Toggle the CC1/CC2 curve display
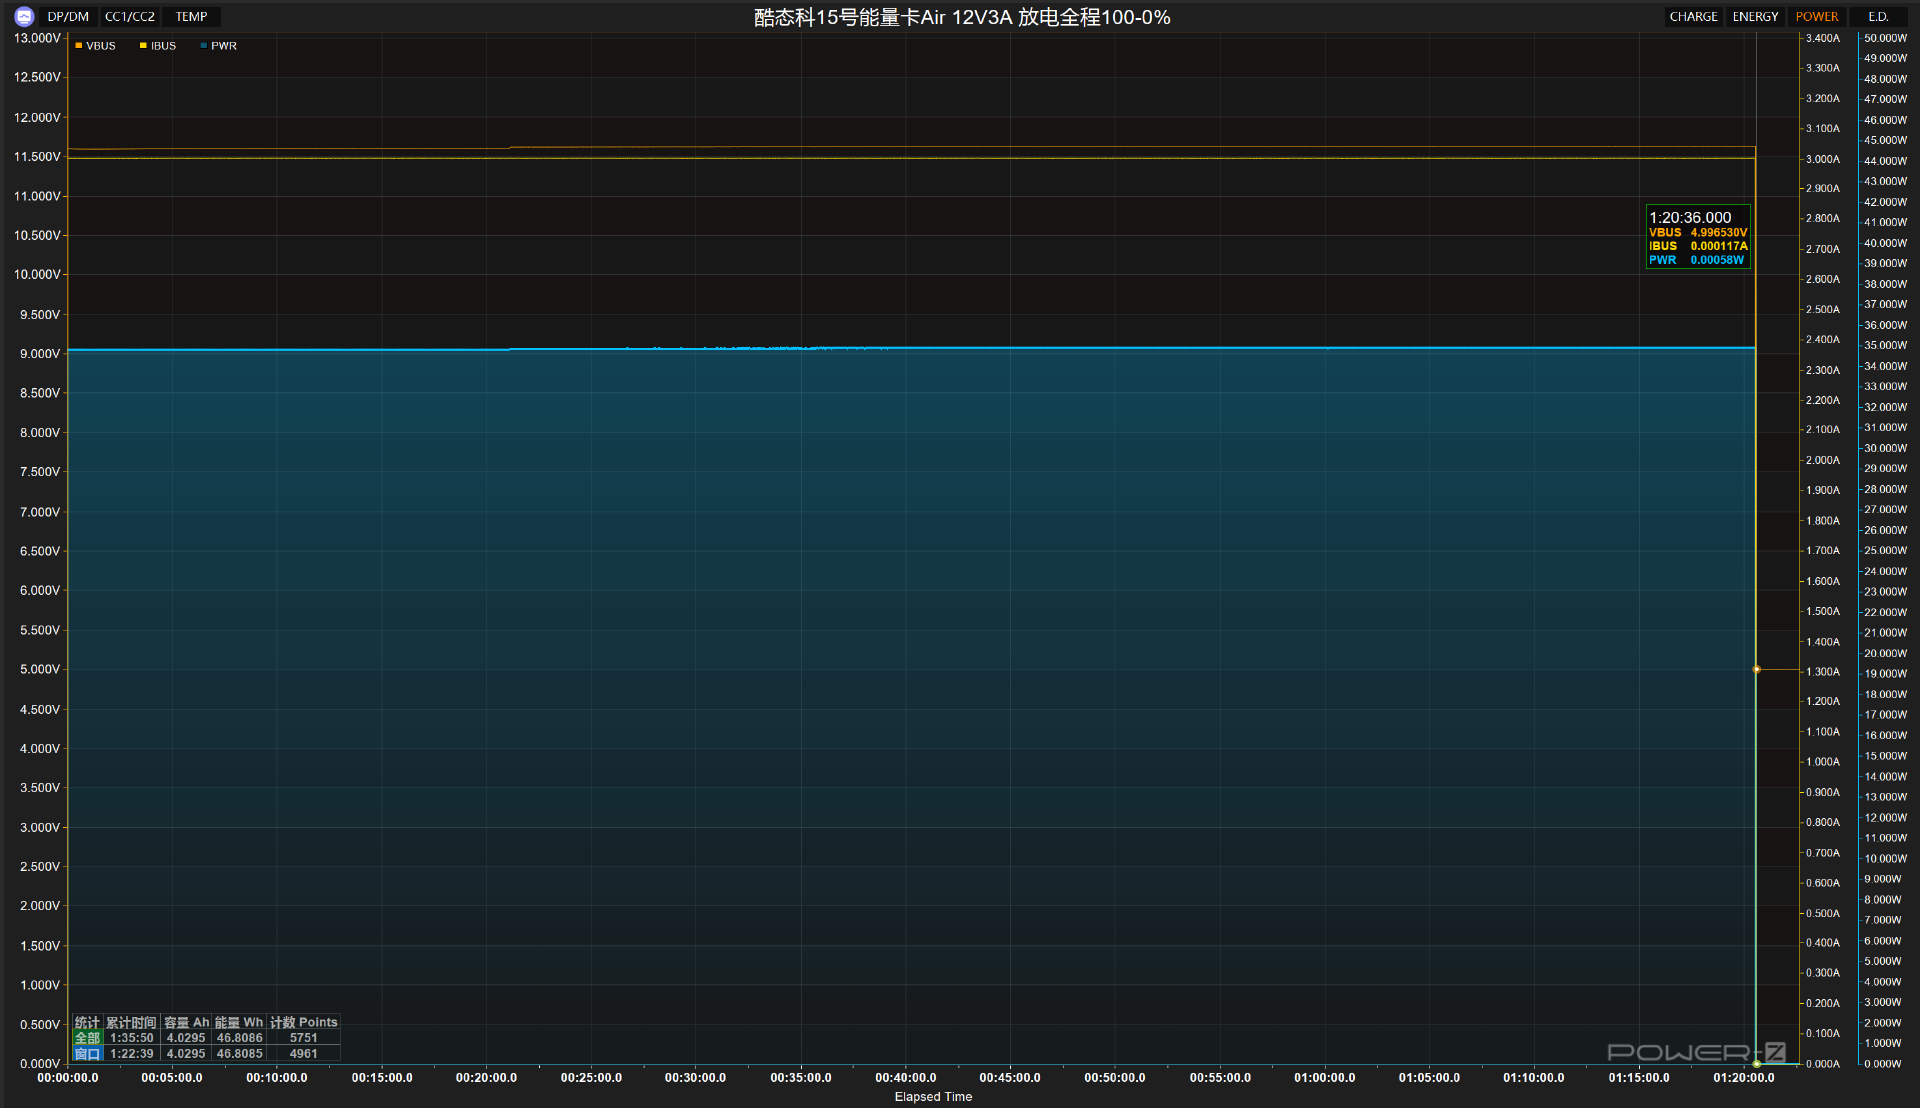Viewport: 1920px width, 1108px height. click(130, 17)
